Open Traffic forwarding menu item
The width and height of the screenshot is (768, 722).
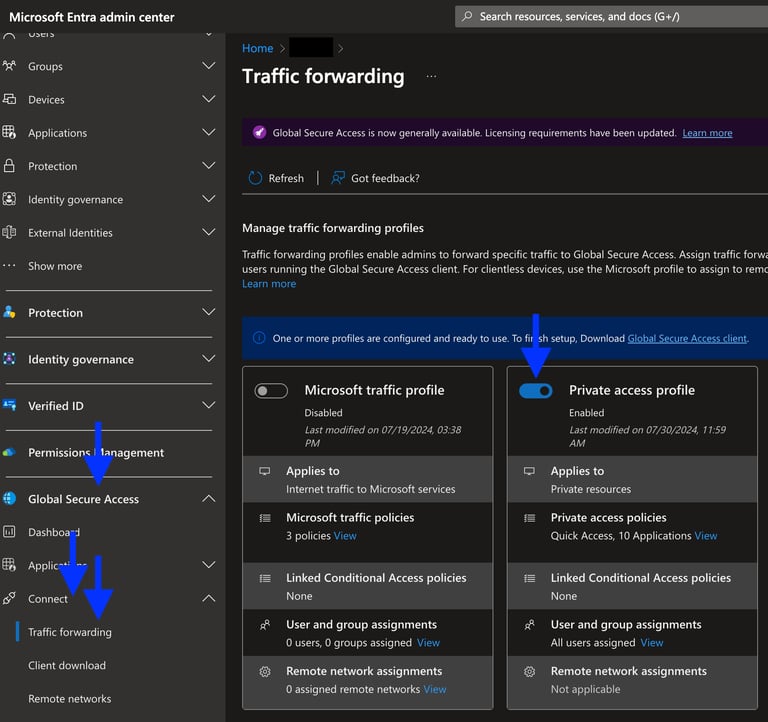(70, 632)
